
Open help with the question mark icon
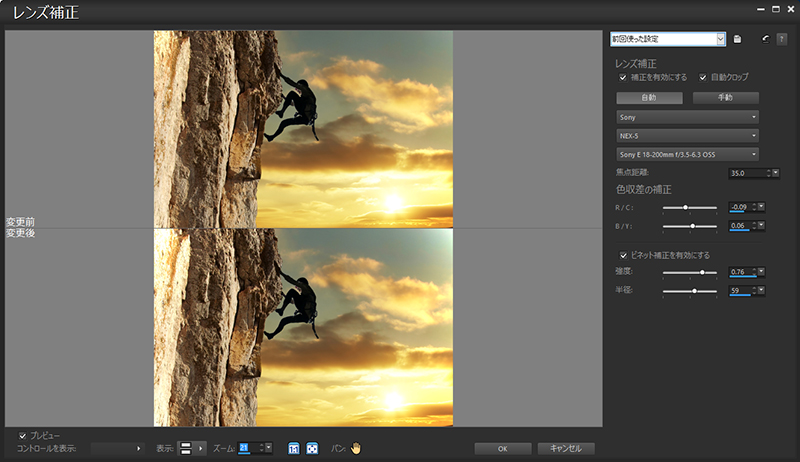coord(782,39)
